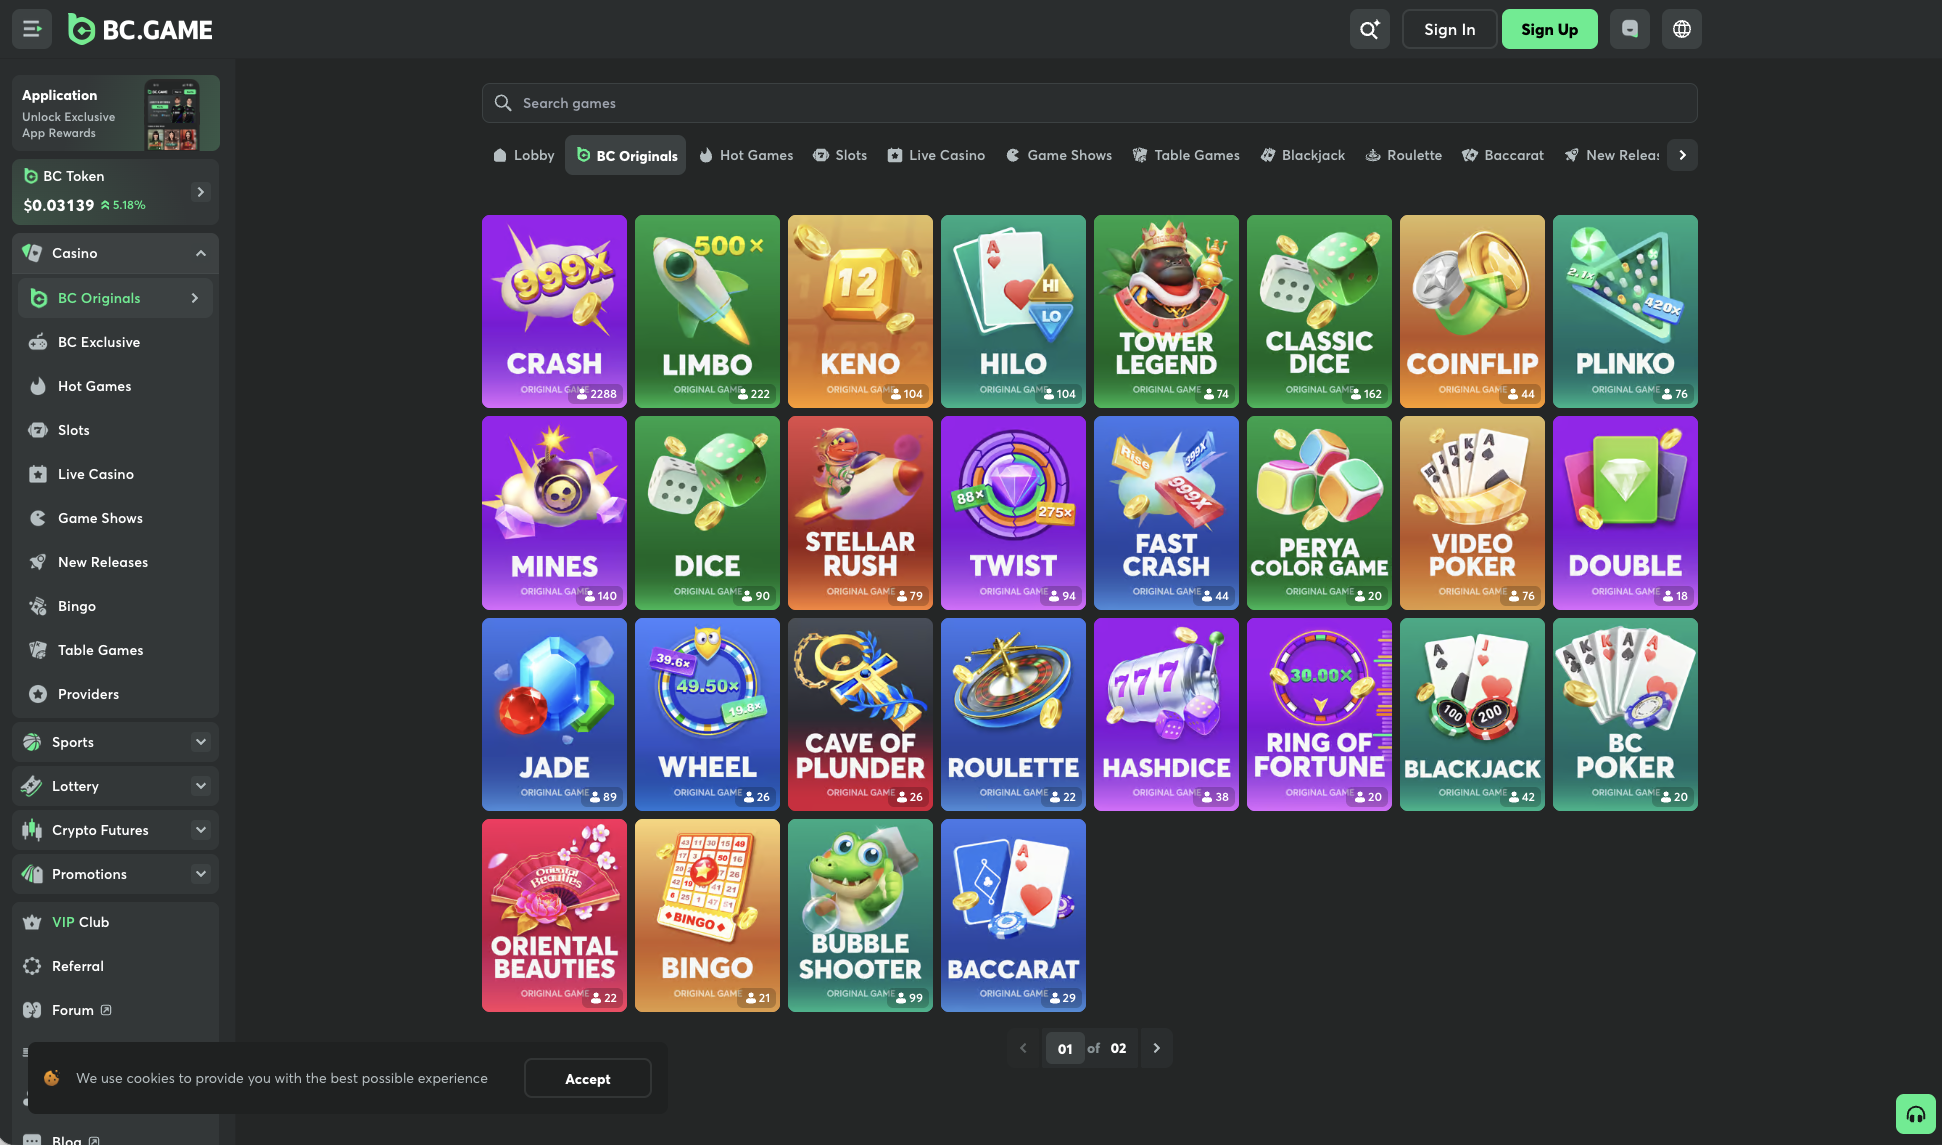Launch the Wheel game card
This screenshot has width=1942, height=1145.
click(707, 714)
